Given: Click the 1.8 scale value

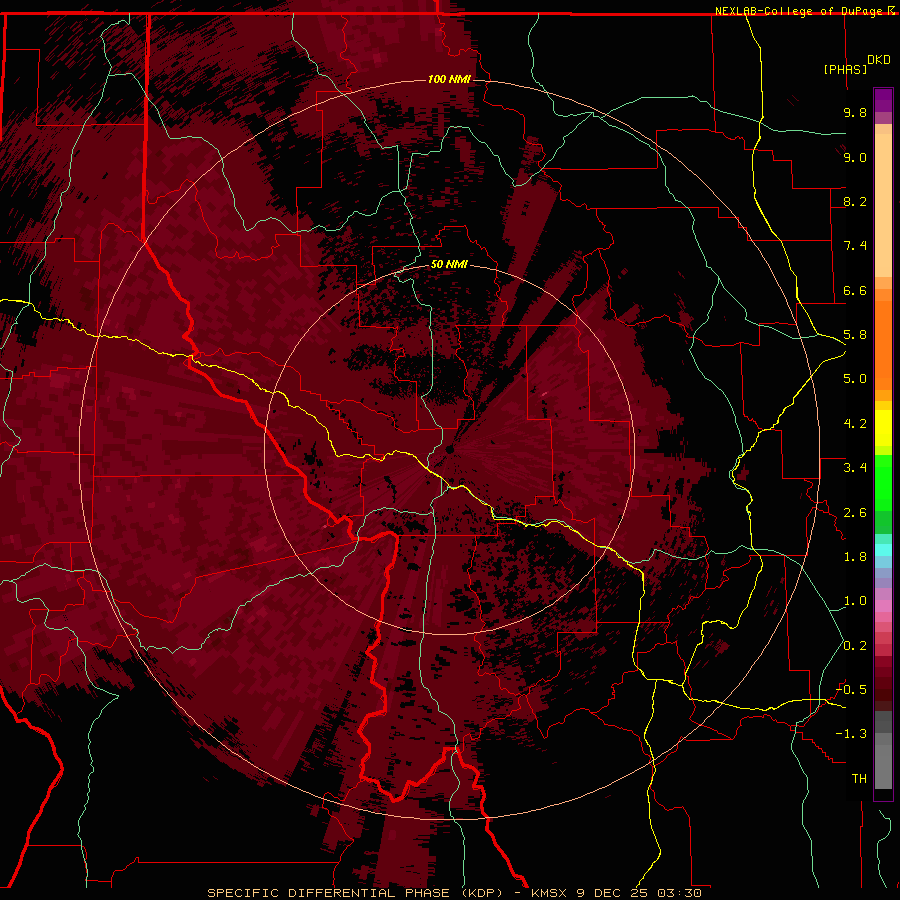Looking at the screenshot, I should point(855,557).
